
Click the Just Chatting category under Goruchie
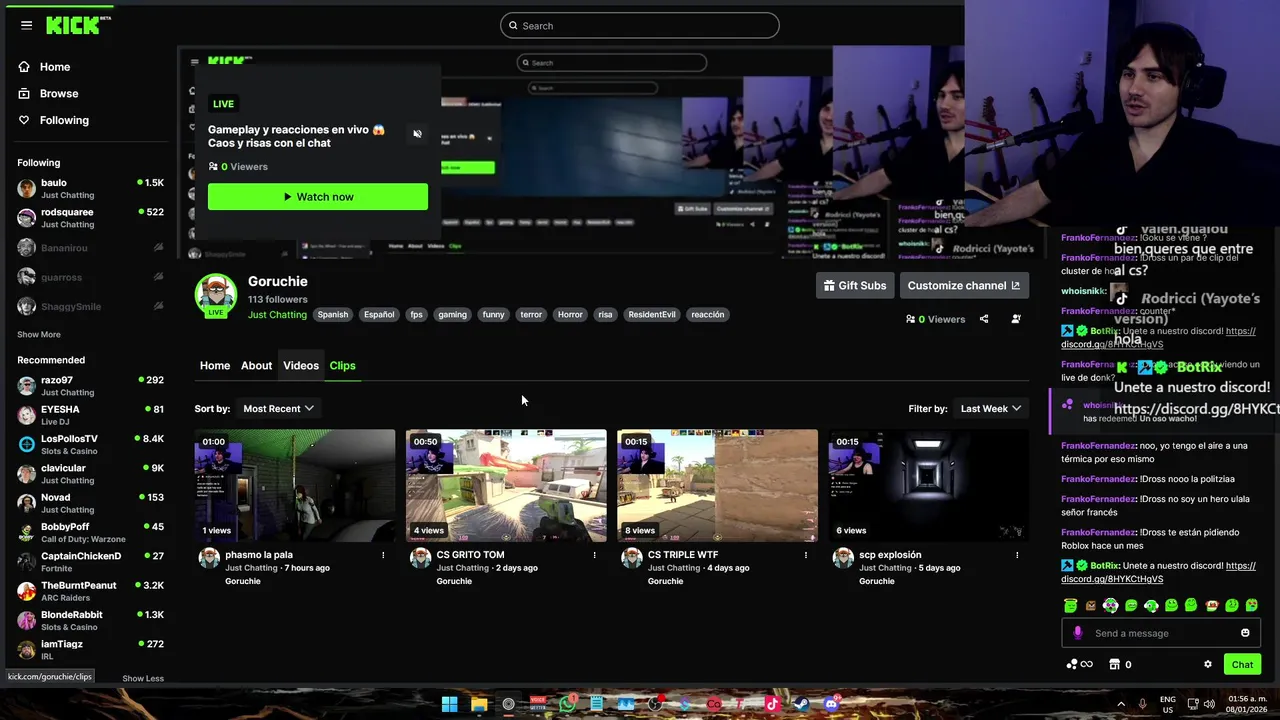(277, 315)
